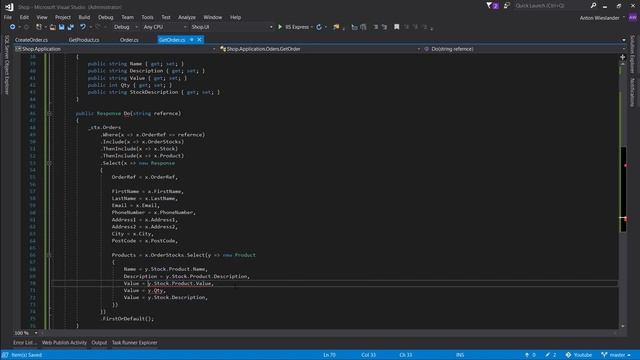The image size is (640, 360).
Task: Open the Output panel tab
Action: point(99,343)
